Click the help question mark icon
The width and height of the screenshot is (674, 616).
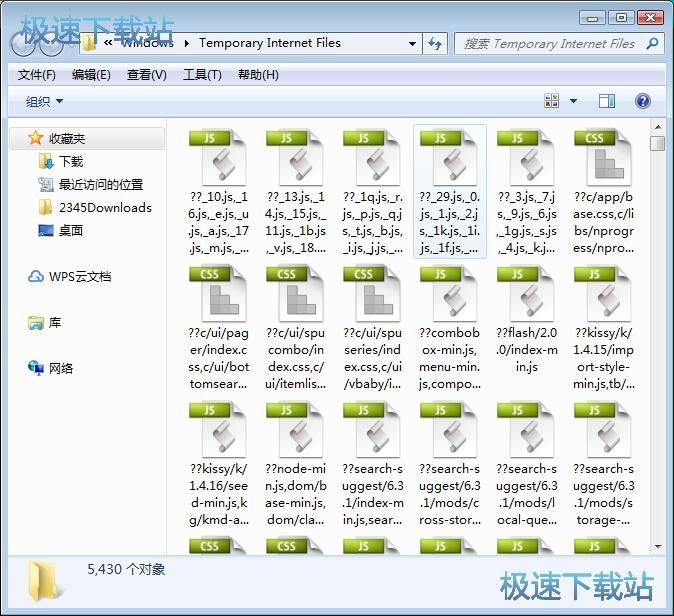click(x=642, y=101)
